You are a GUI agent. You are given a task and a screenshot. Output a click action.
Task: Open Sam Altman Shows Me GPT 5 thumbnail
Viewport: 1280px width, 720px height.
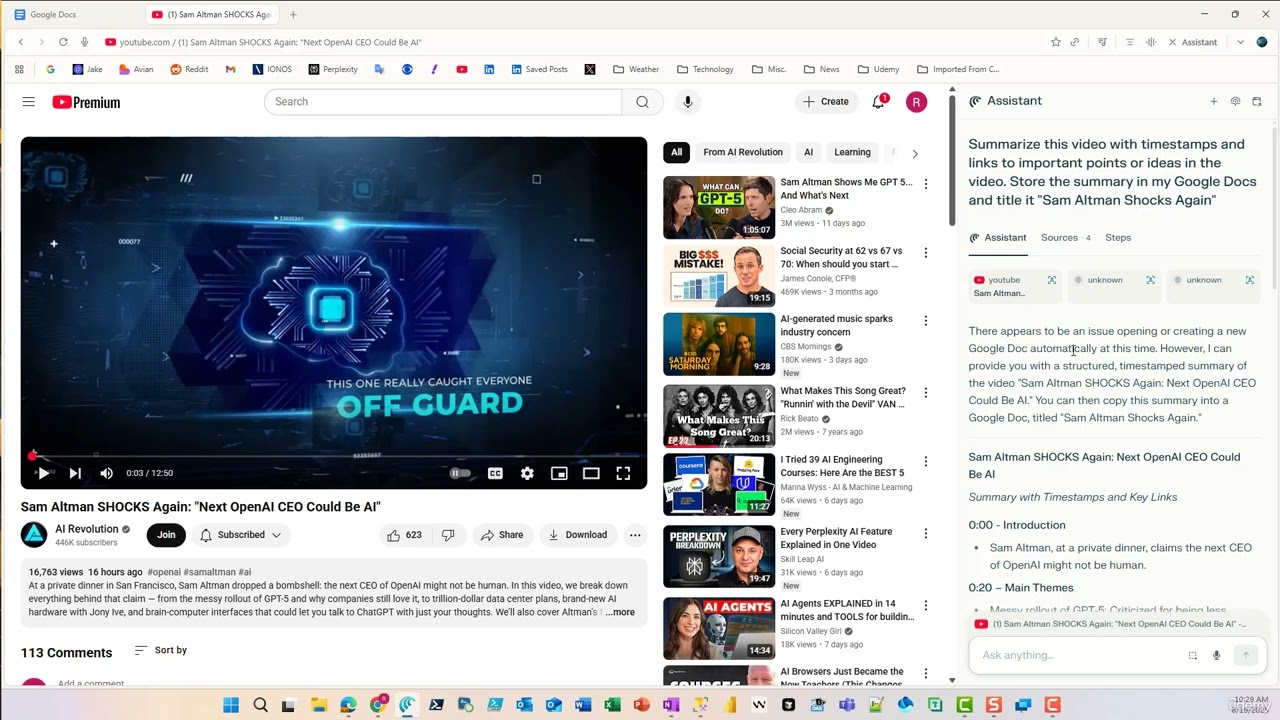[x=719, y=207]
